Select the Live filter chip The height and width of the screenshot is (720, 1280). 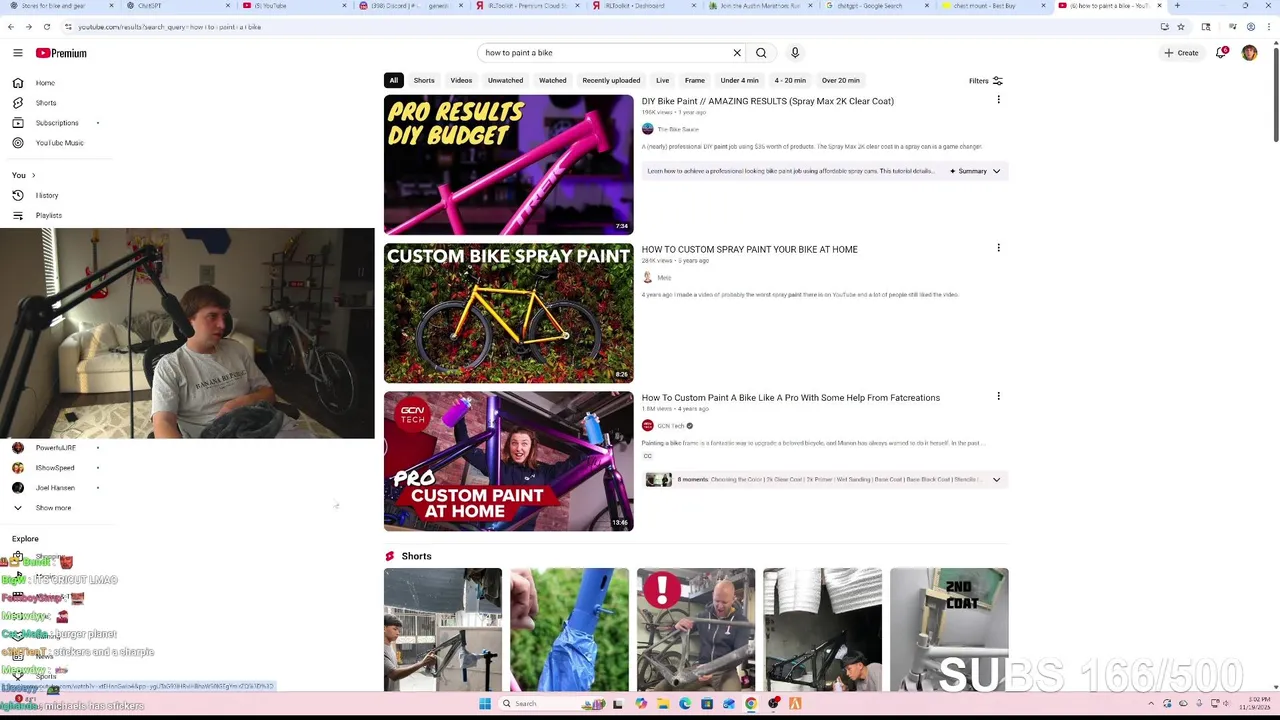662,80
